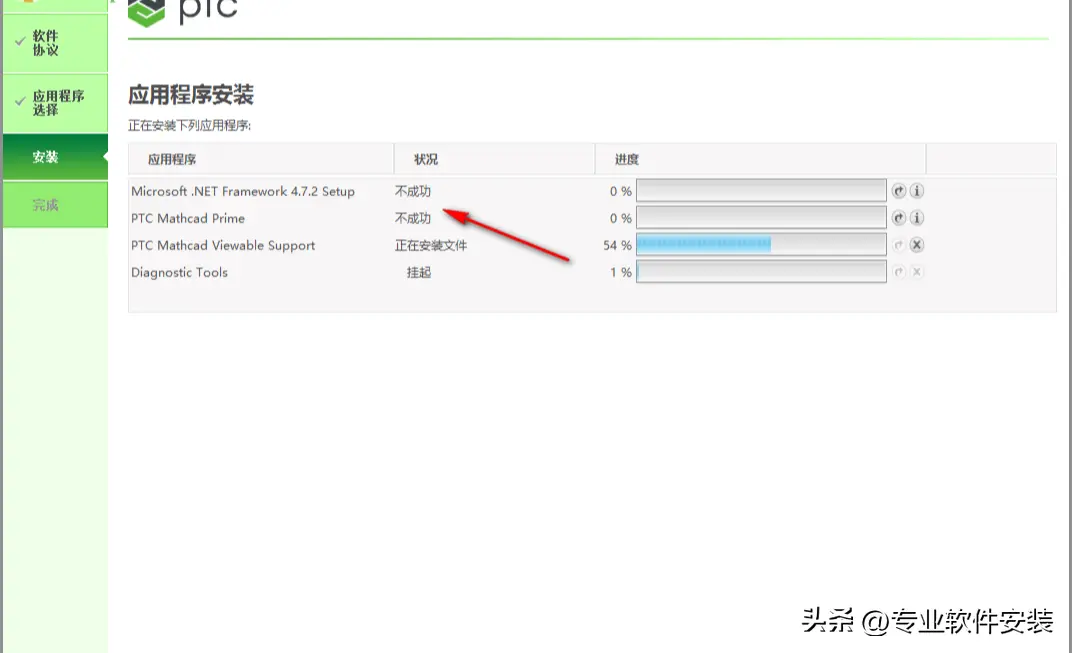Image resolution: width=1072 pixels, height=653 pixels.
Task: Click 0 % value of .NET Framework row
Action: click(621, 191)
